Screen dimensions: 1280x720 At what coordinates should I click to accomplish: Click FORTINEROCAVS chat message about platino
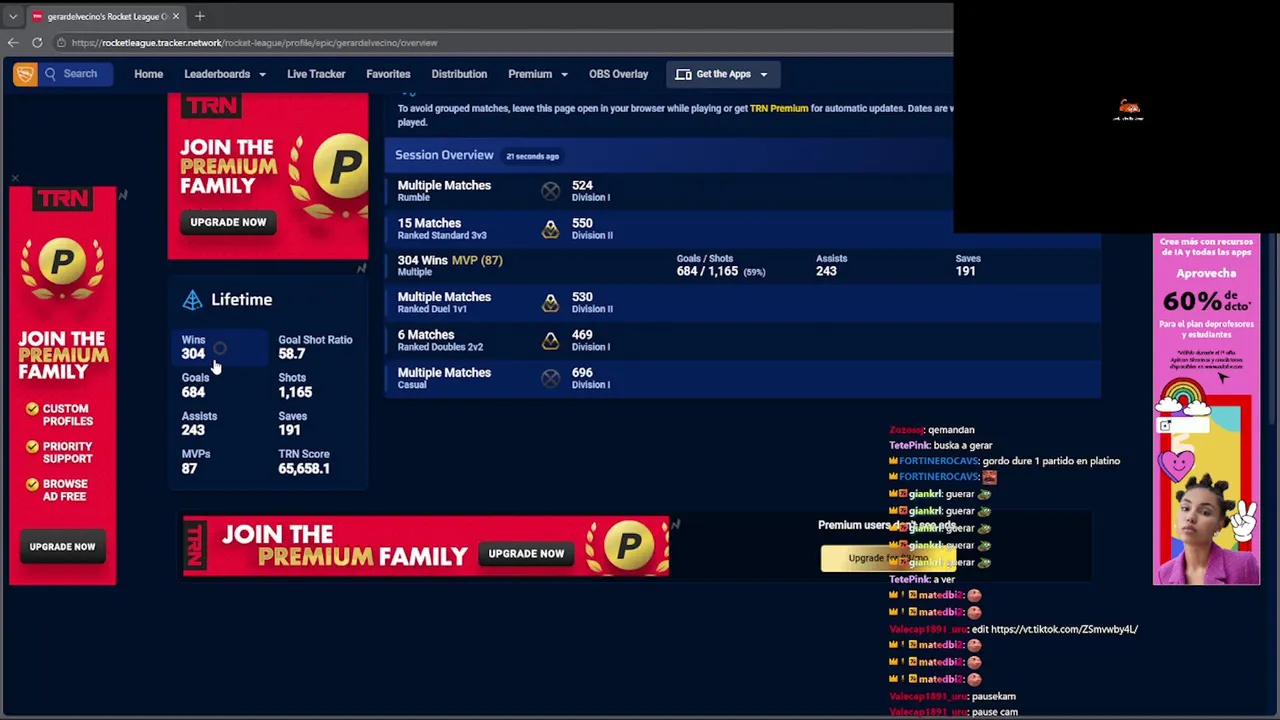click(x=1005, y=461)
